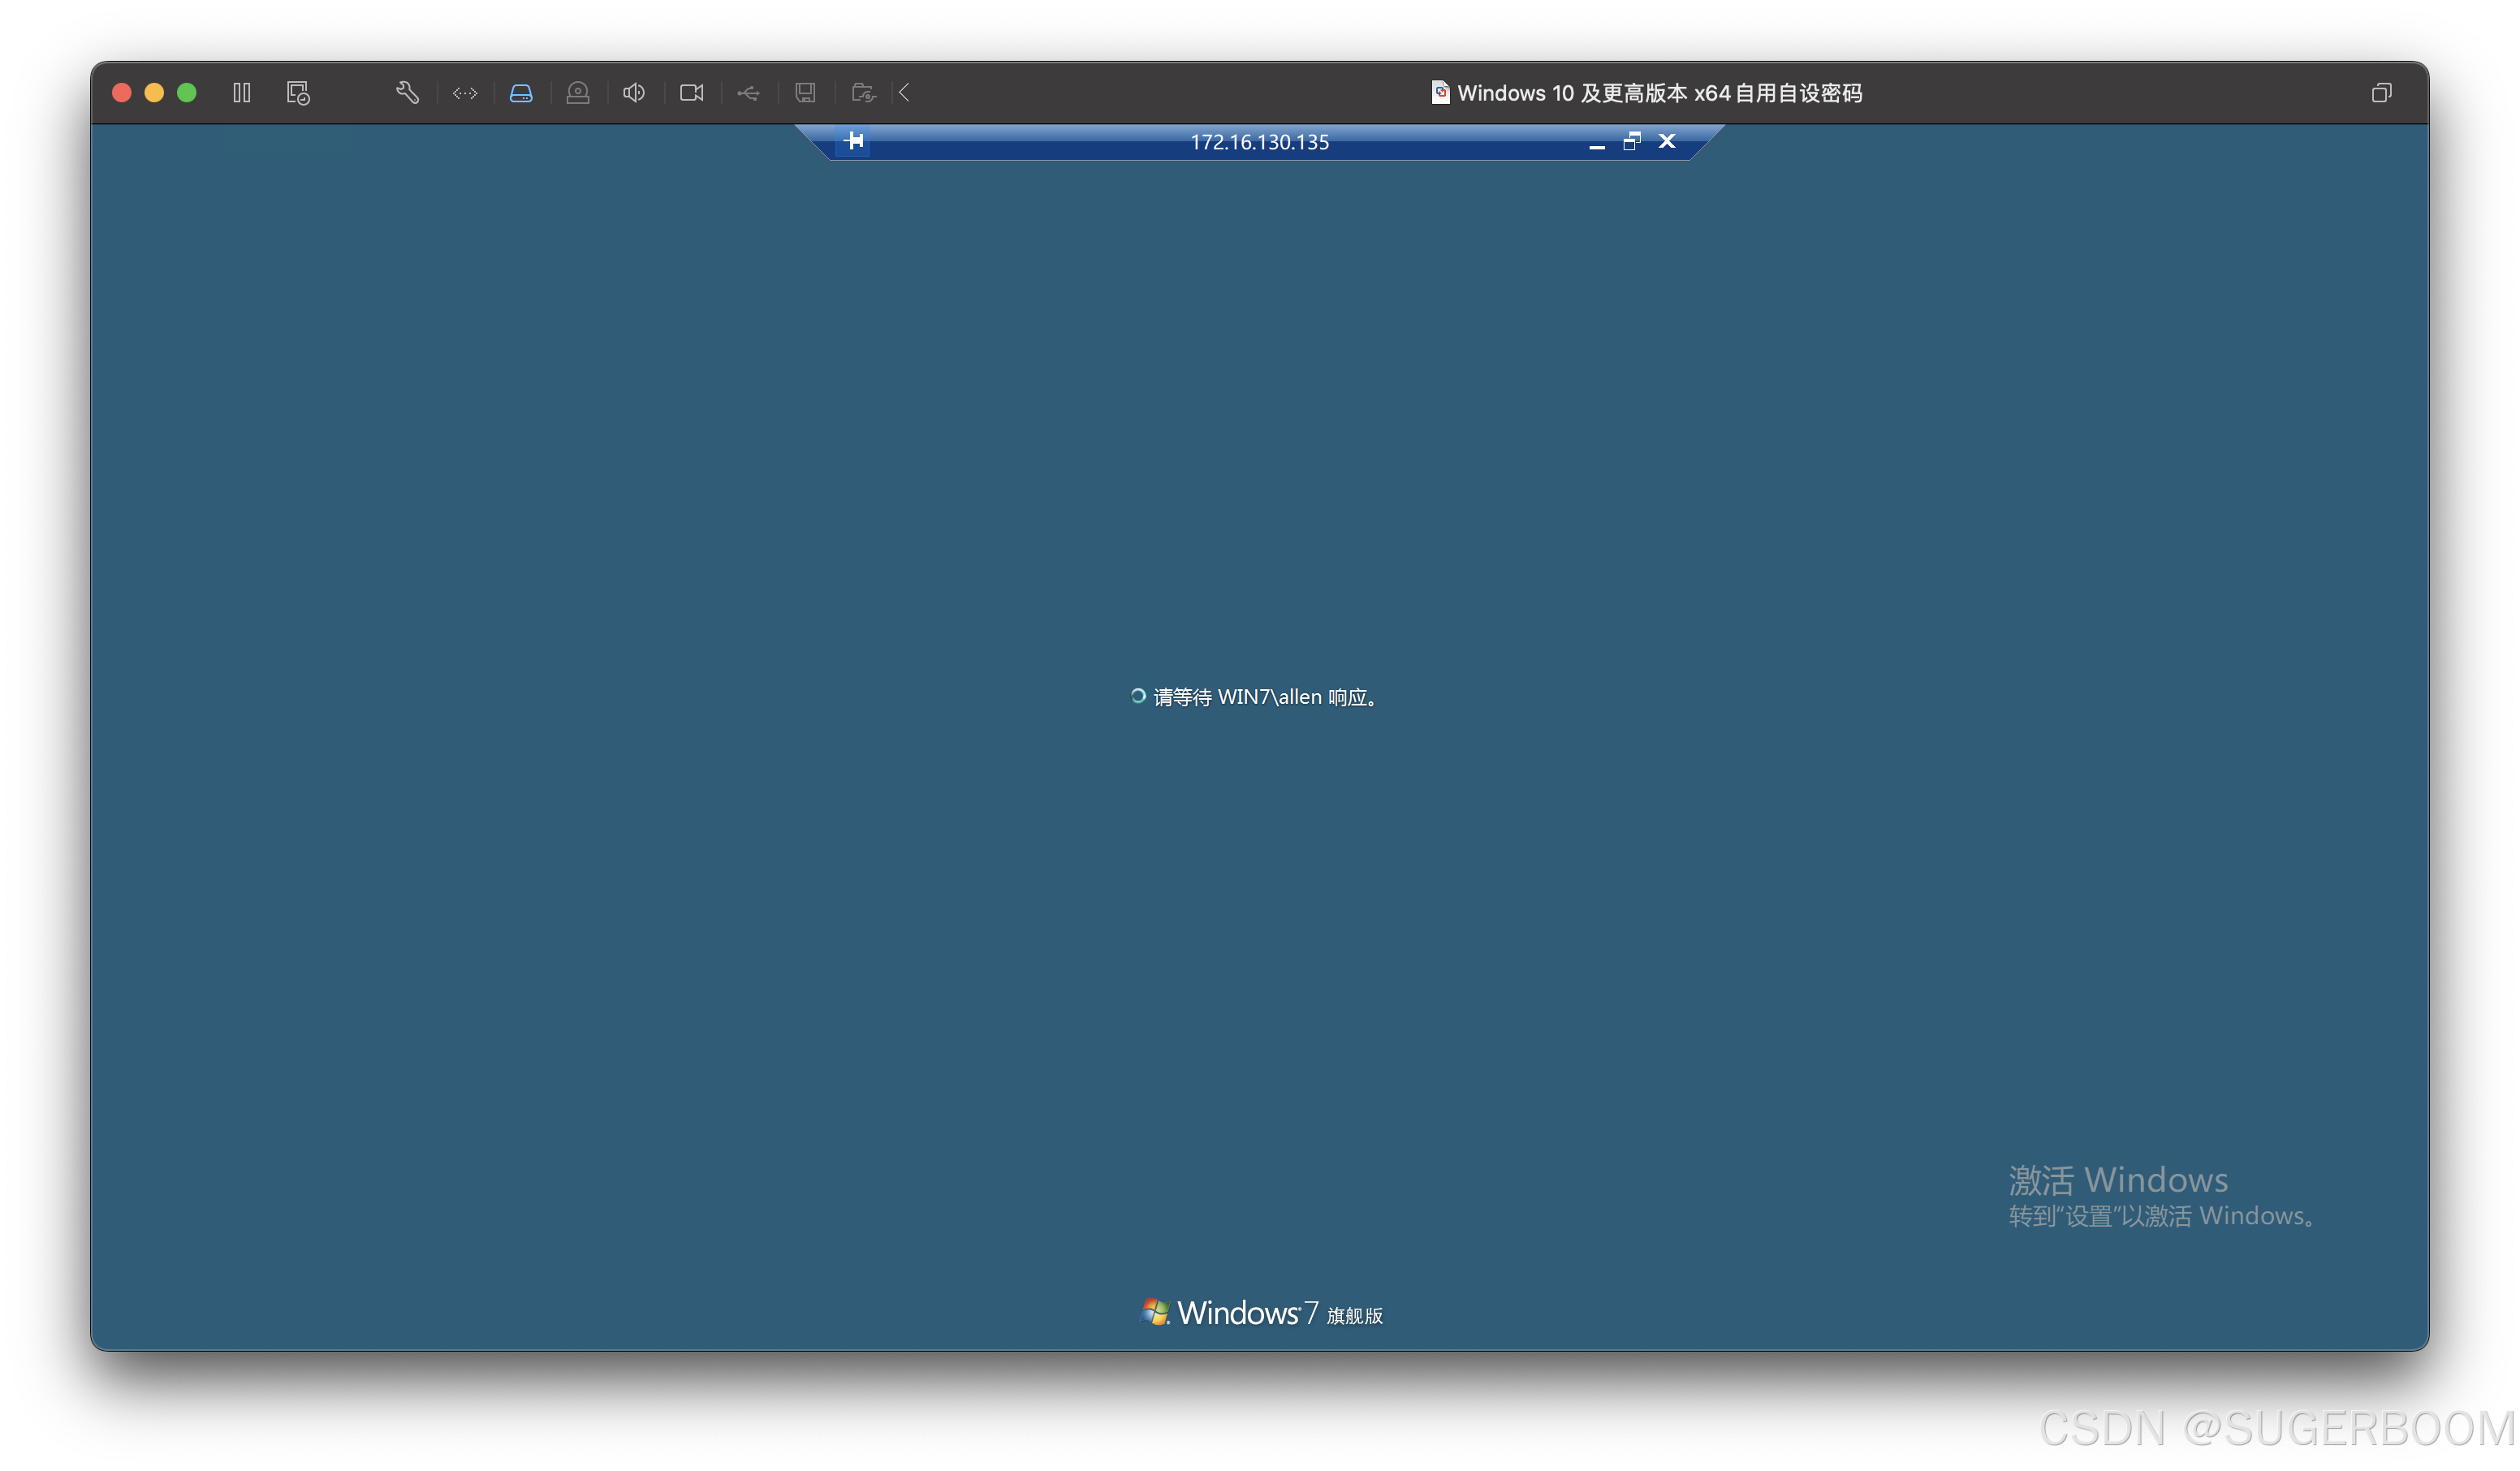2520x1471 pixels.
Task: Click the floppy disk icon
Action: pos(805,93)
